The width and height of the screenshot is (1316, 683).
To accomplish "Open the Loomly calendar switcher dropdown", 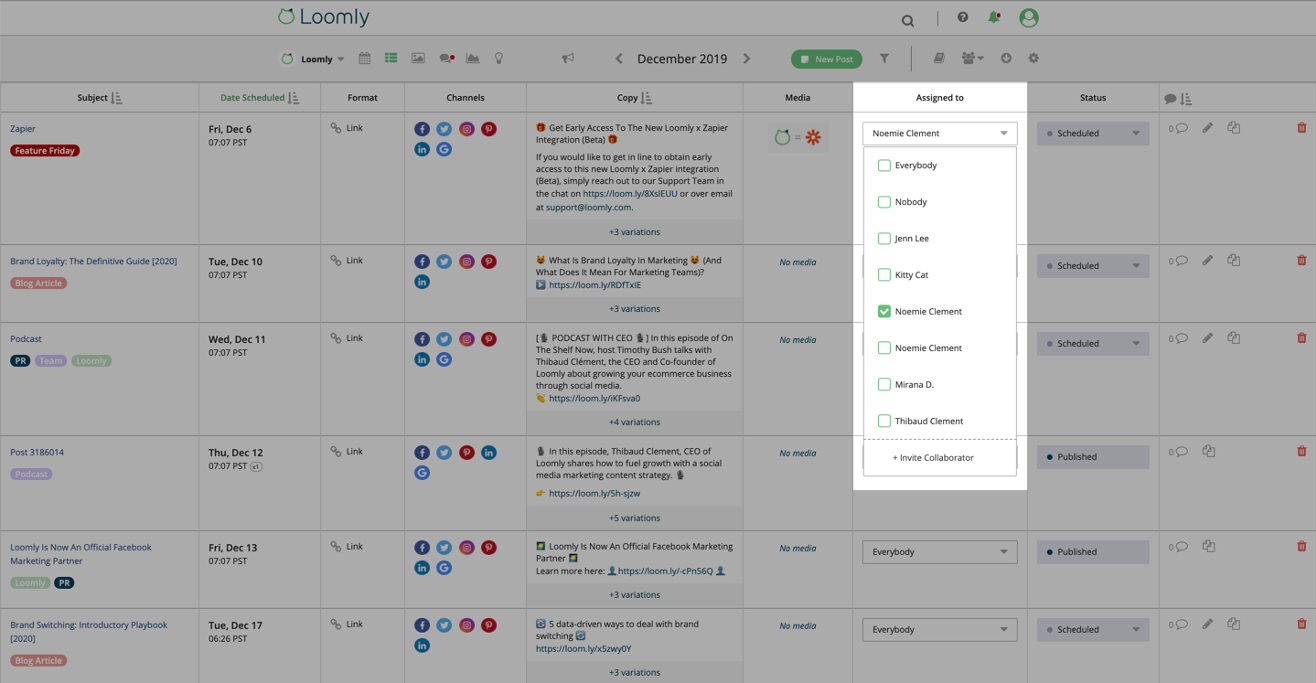I will [313, 59].
